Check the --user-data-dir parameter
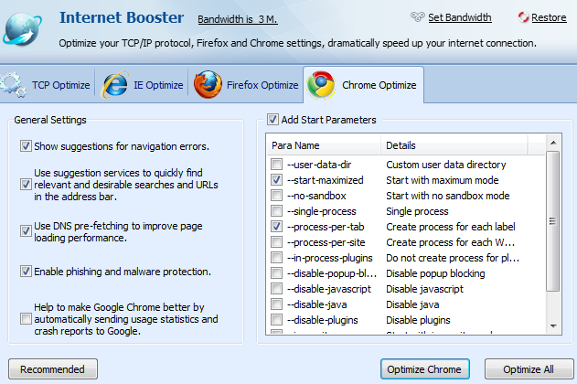 277,164
